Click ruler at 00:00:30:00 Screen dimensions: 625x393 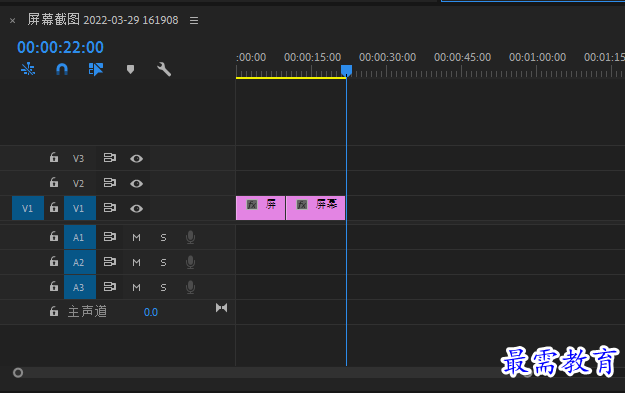387,57
